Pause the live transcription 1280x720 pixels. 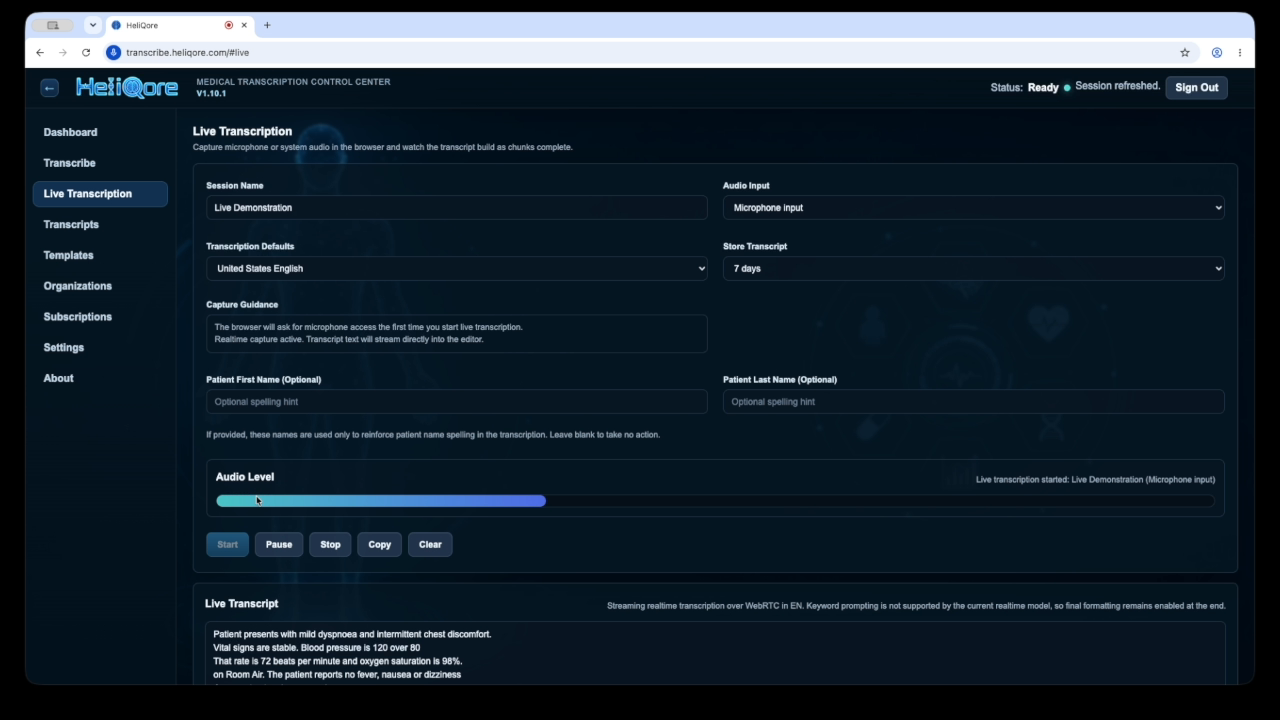click(x=279, y=545)
